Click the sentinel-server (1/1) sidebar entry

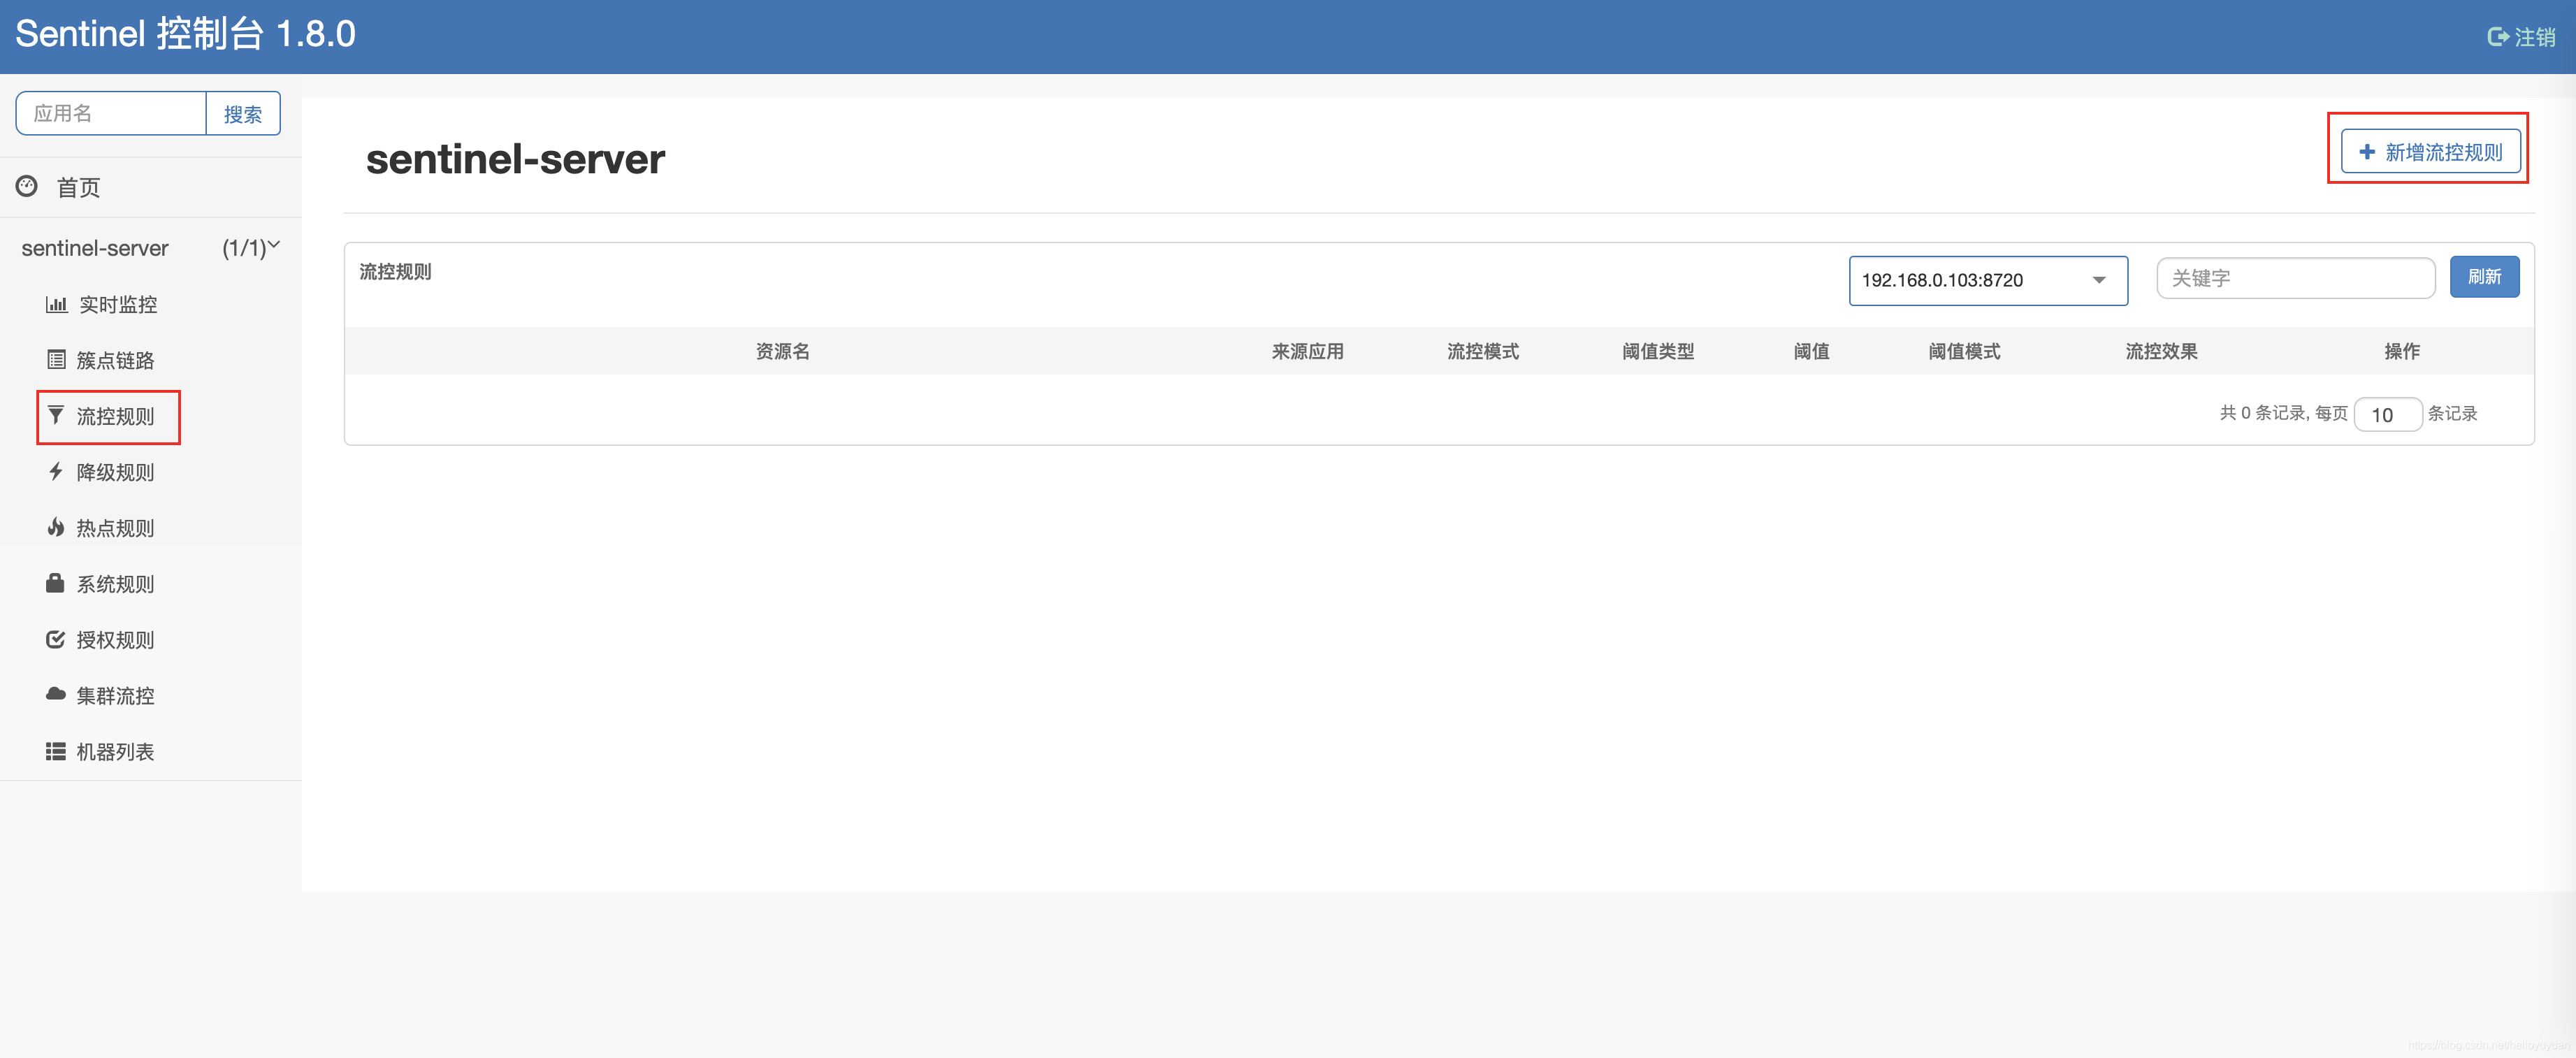[x=95, y=248]
